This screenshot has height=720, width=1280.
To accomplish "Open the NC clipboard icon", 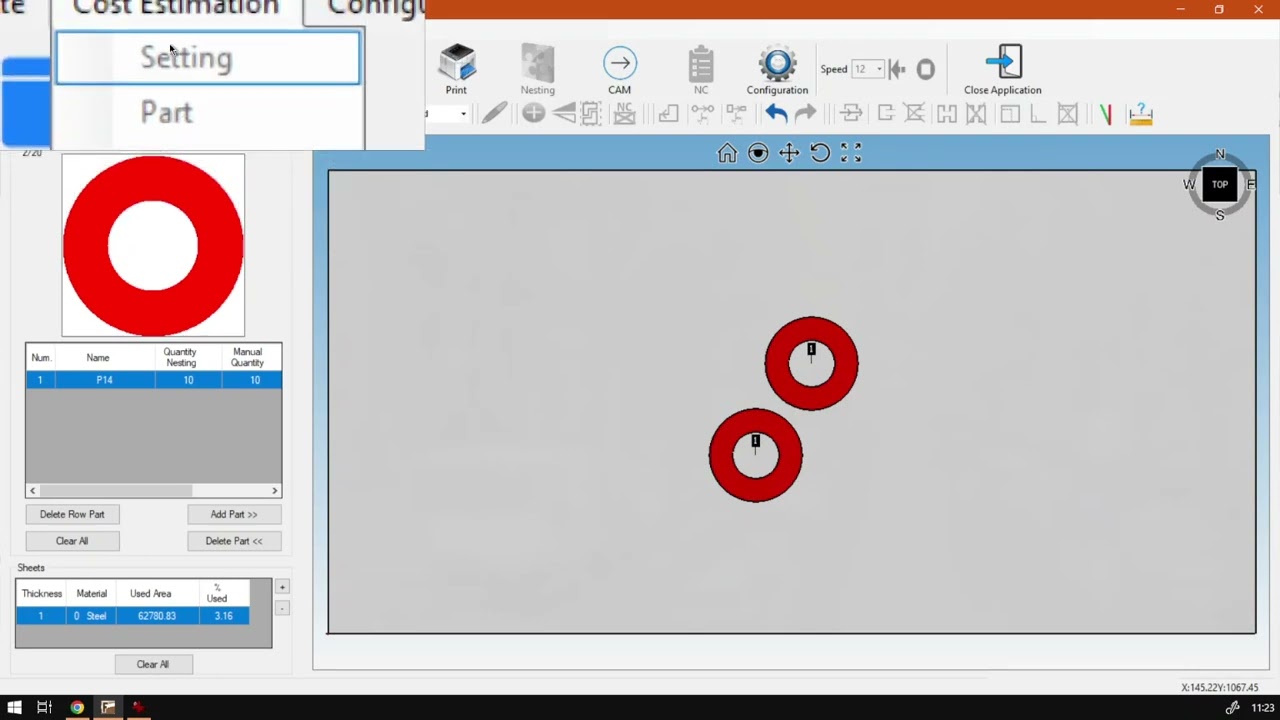I will (701, 64).
